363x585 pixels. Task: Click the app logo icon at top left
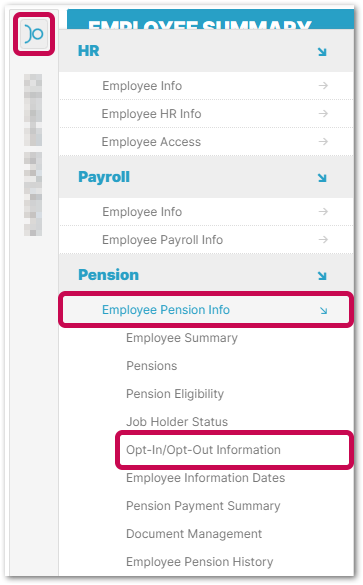(x=34, y=34)
